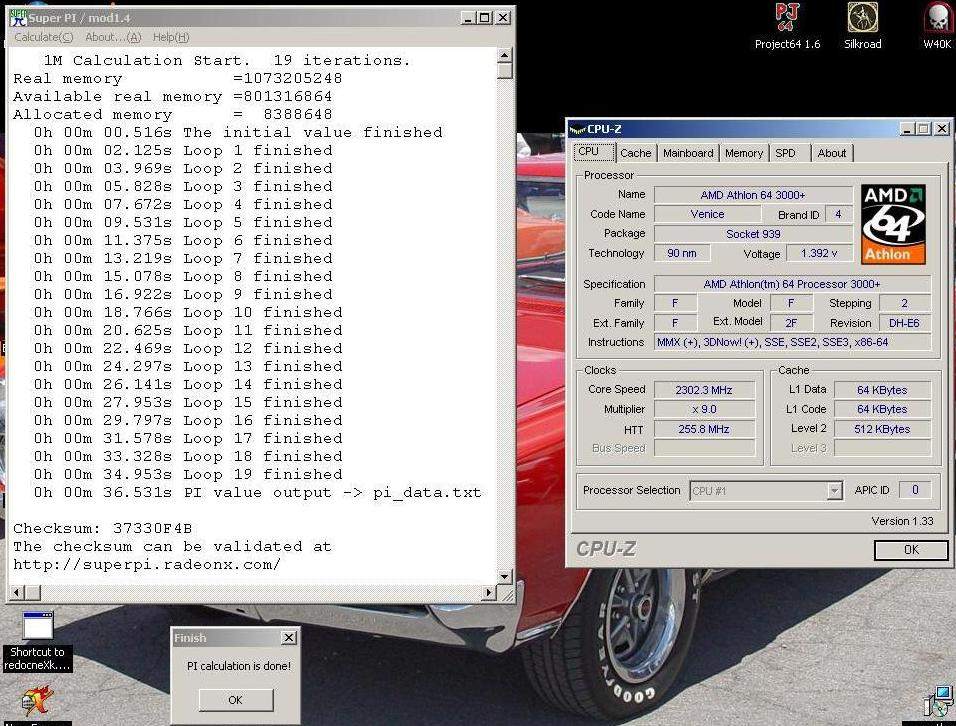Switch to the Memory tab in CPU-Z
The width and height of the screenshot is (956, 726).
[x=744, y=153]
